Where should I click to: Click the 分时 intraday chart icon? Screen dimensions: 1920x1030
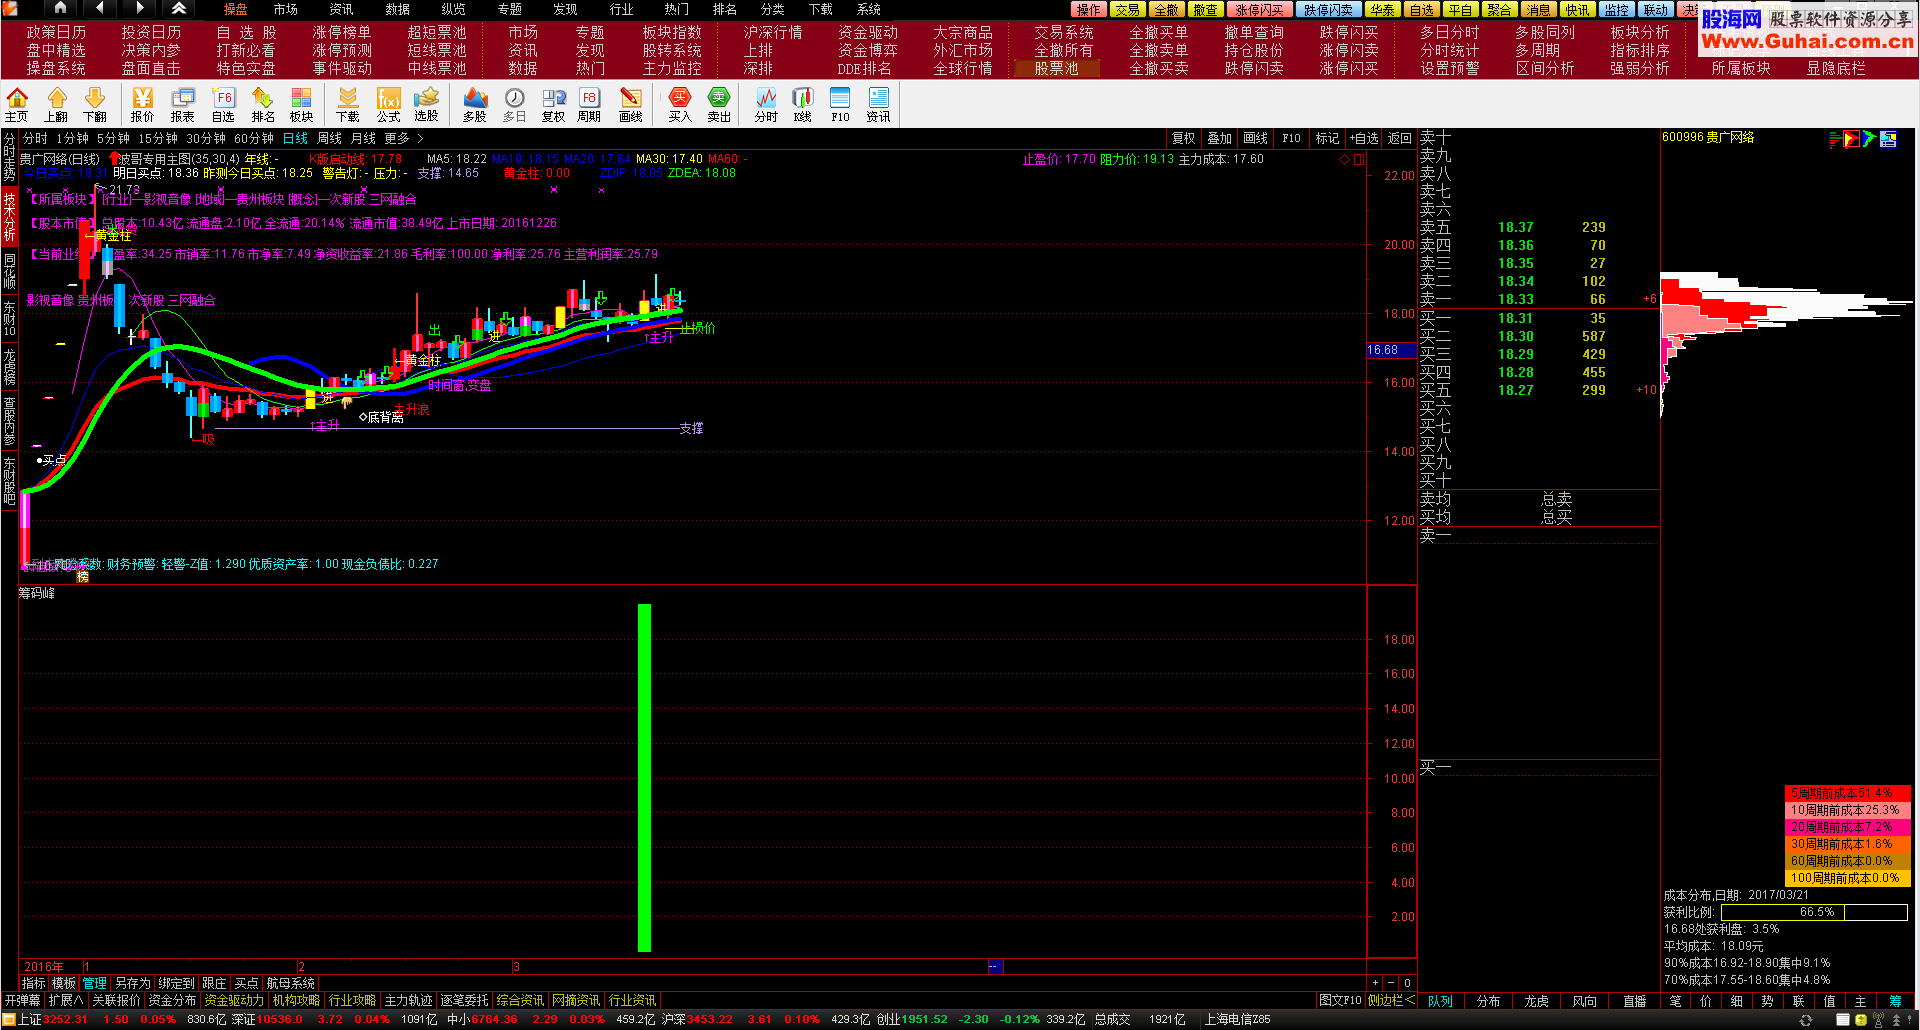766,104
